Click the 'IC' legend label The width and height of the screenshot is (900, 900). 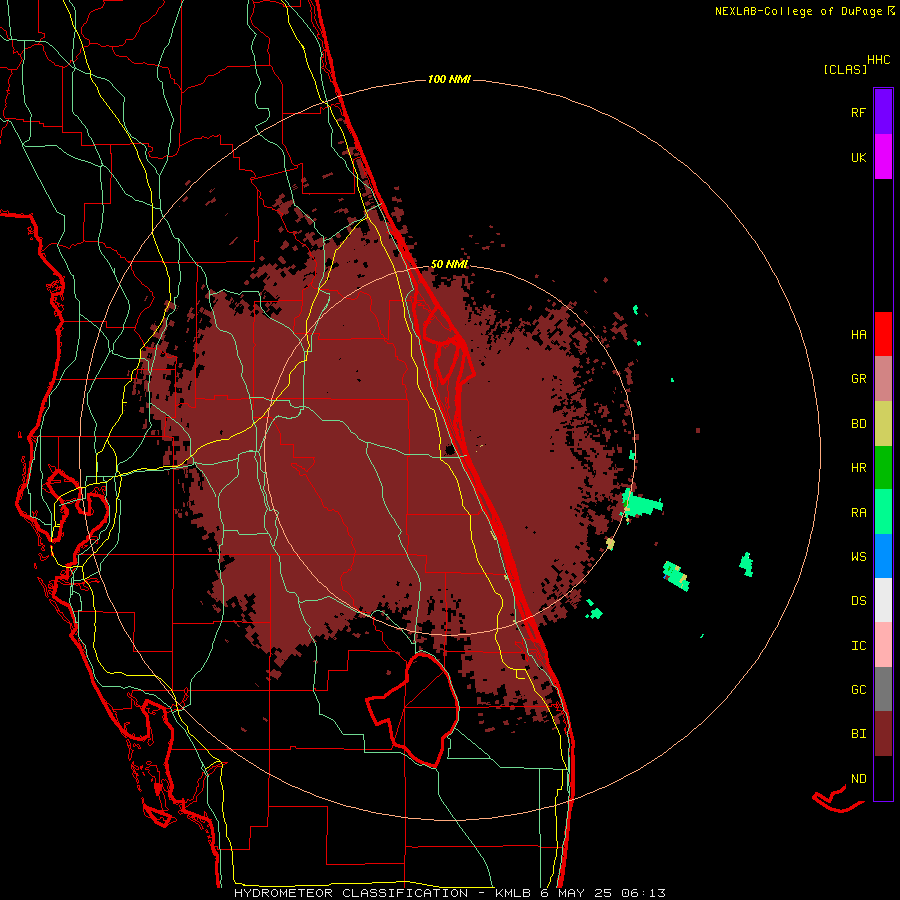[858, 646]
